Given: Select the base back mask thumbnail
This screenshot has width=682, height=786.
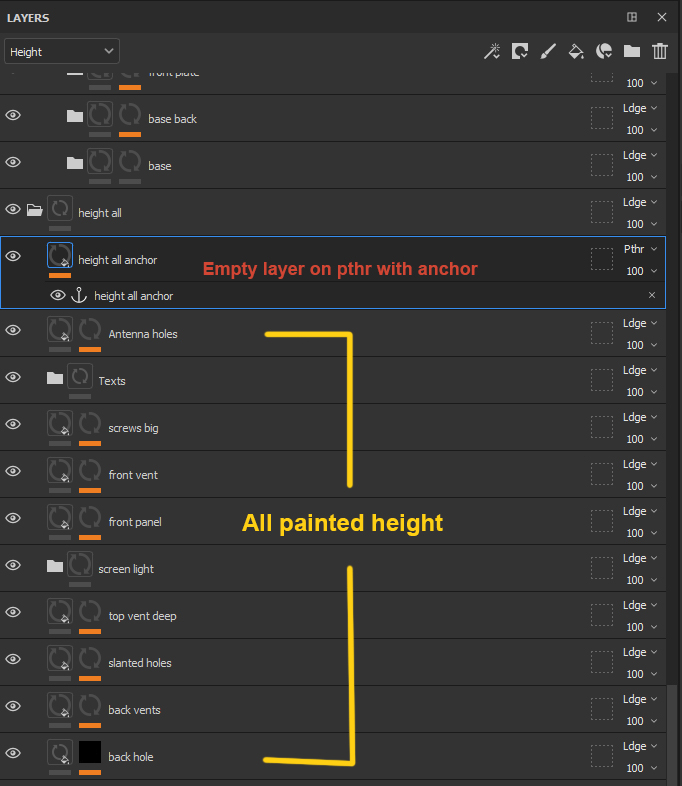Looking at the screenshot, I should (130, 114).
